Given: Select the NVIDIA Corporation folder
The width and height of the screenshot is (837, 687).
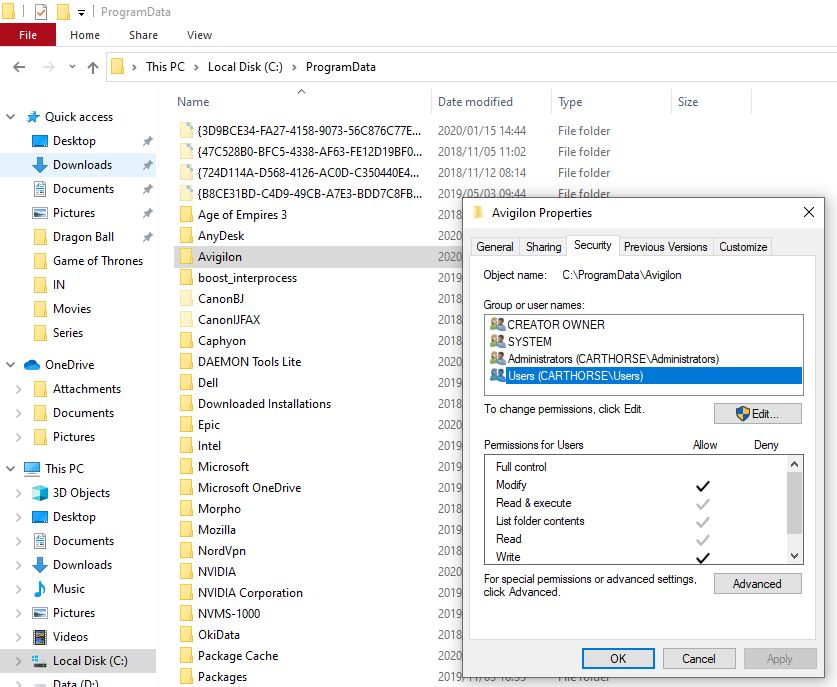Looking at the screenshot, I should [x=250, y=593].
